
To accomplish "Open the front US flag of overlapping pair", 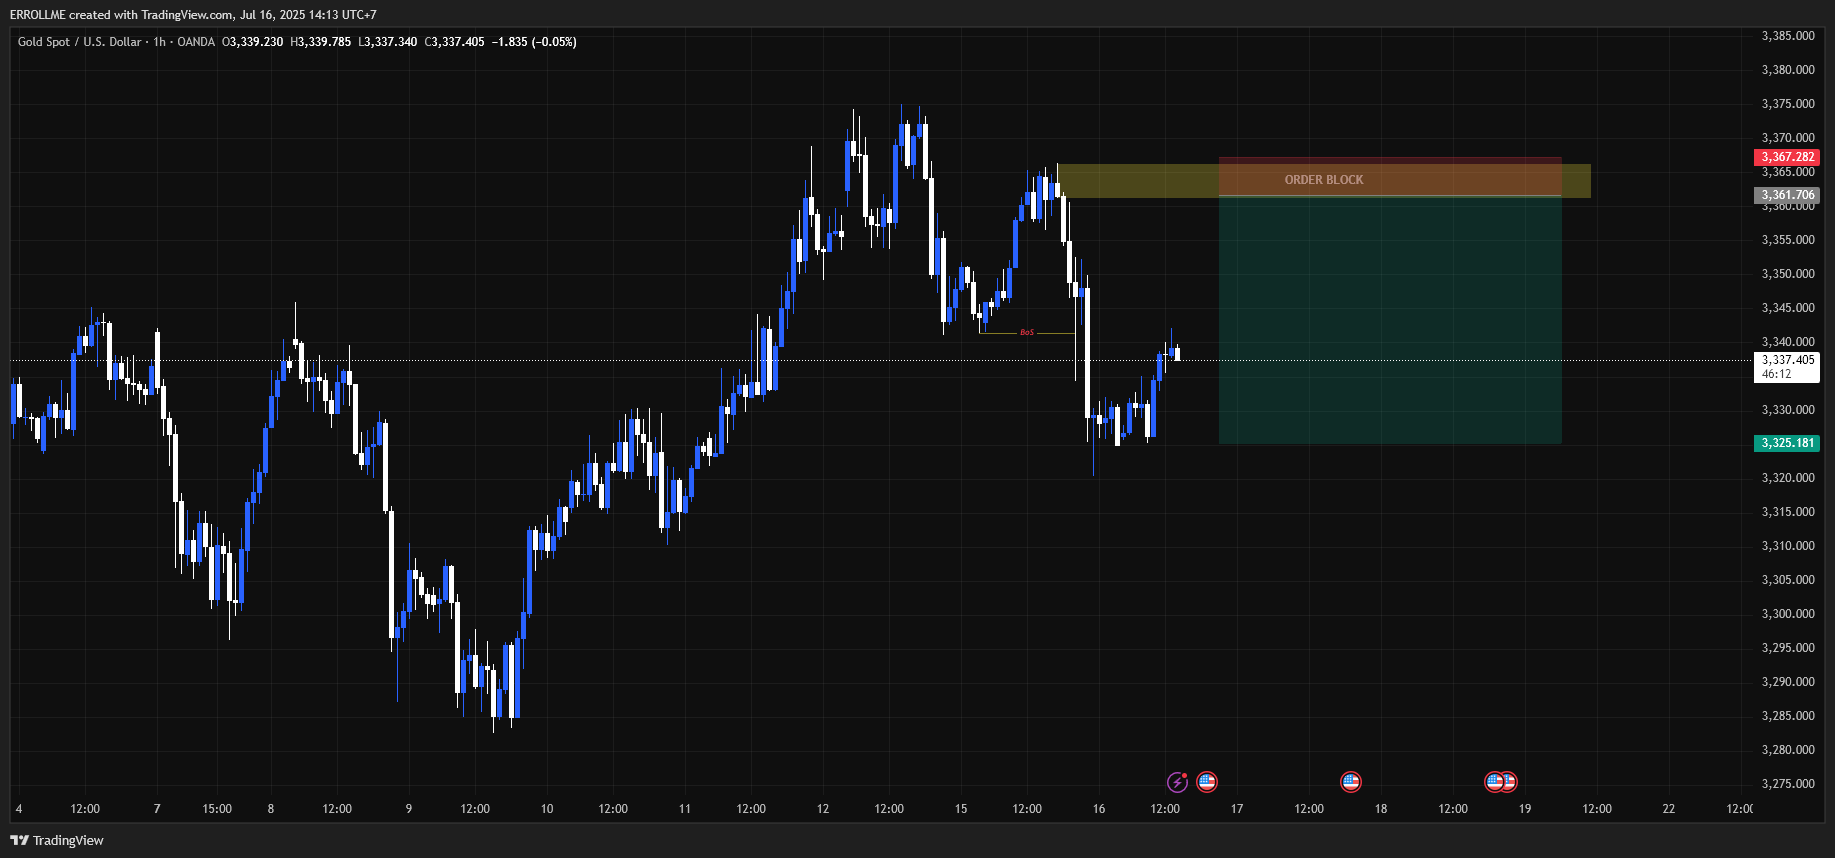I will click(1495, 782).
